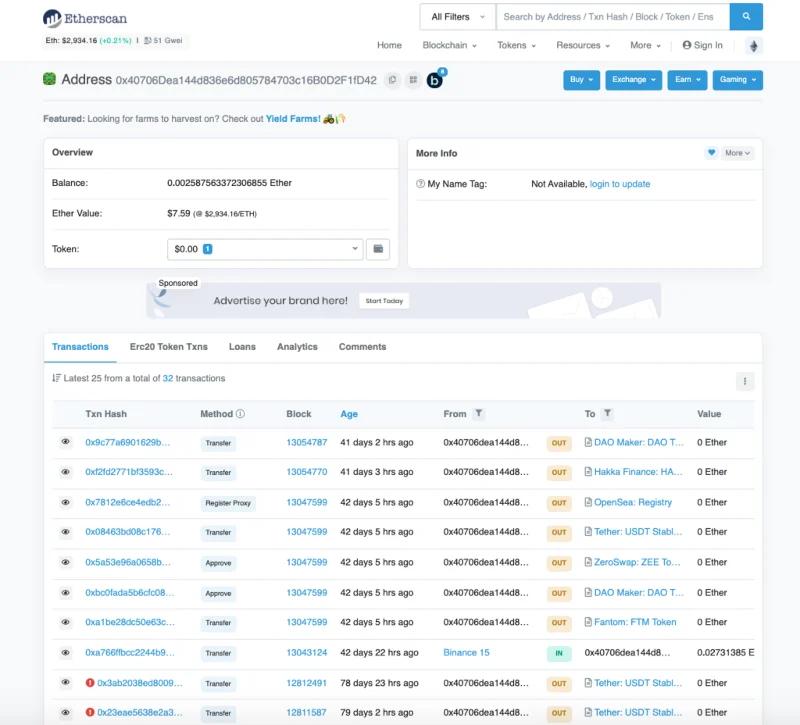The height and width of the screenshot is (725, 800).
Task: Click the three-dot options icon above the table
Action: (745, 381)
